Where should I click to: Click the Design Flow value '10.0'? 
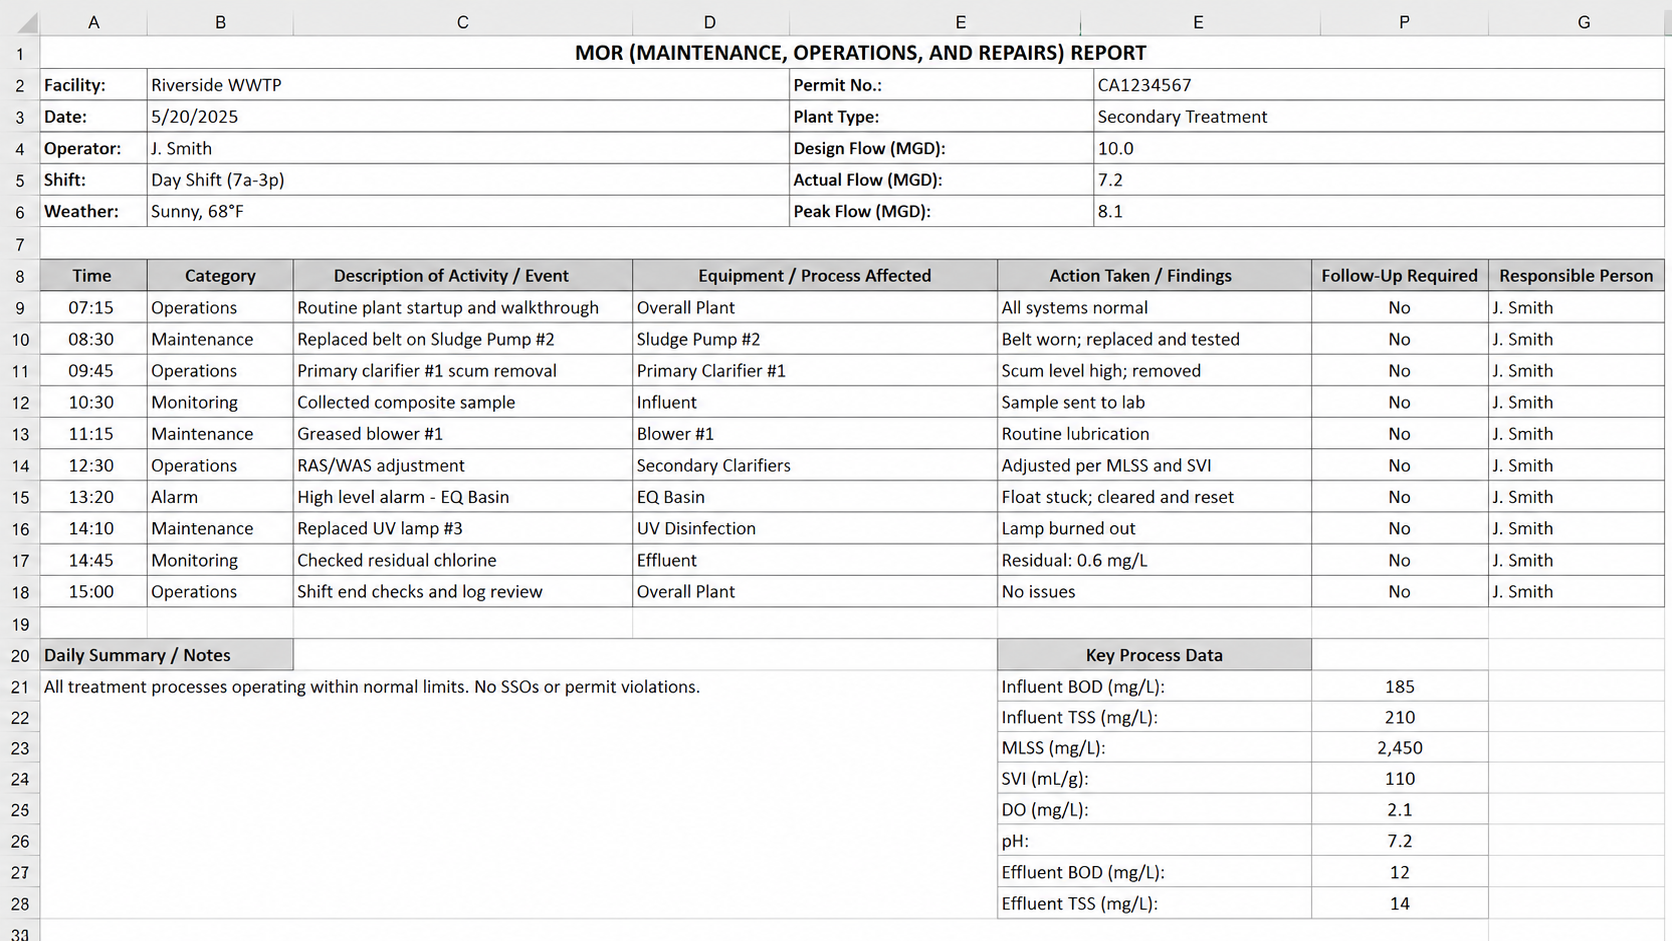point(1379,148)
